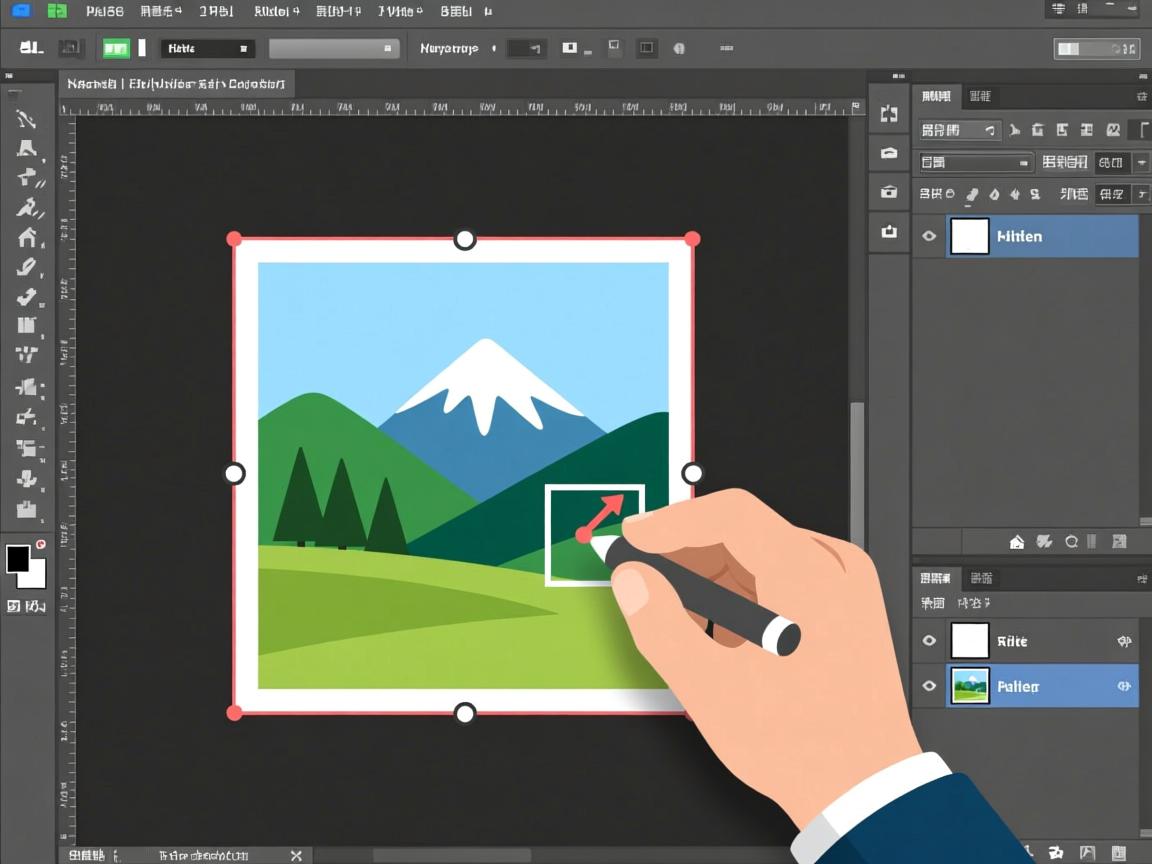
Task: Select the house-shaped tool in left toolbar
Action: pos(27,237)
